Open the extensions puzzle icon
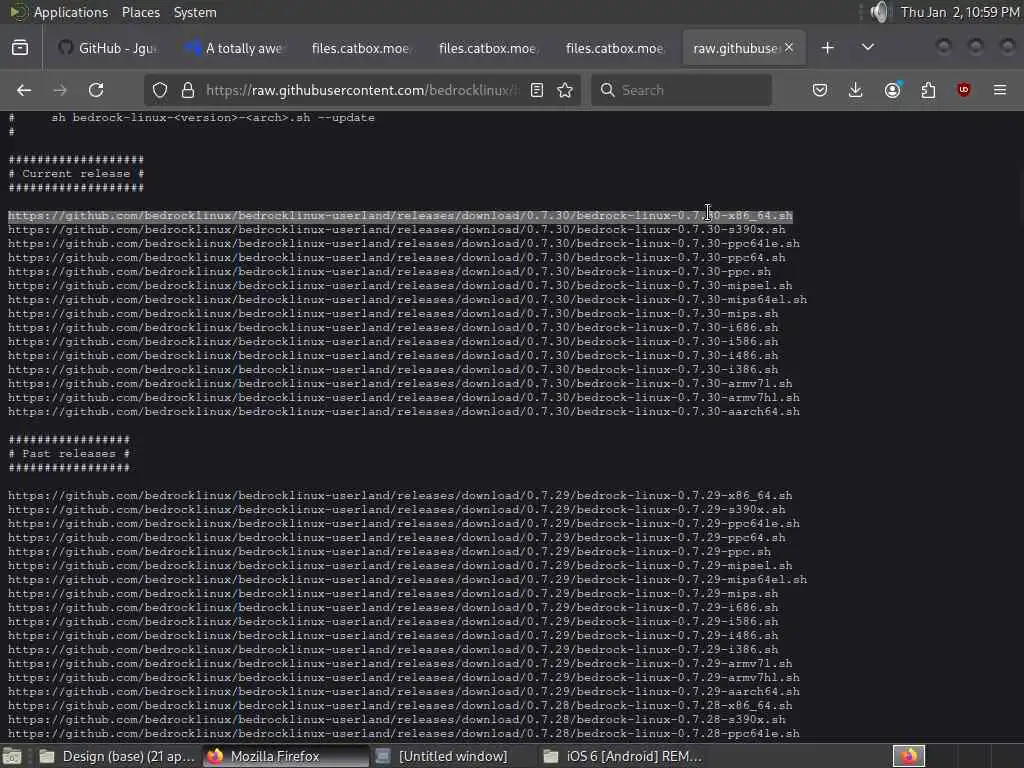 (928, 90)
